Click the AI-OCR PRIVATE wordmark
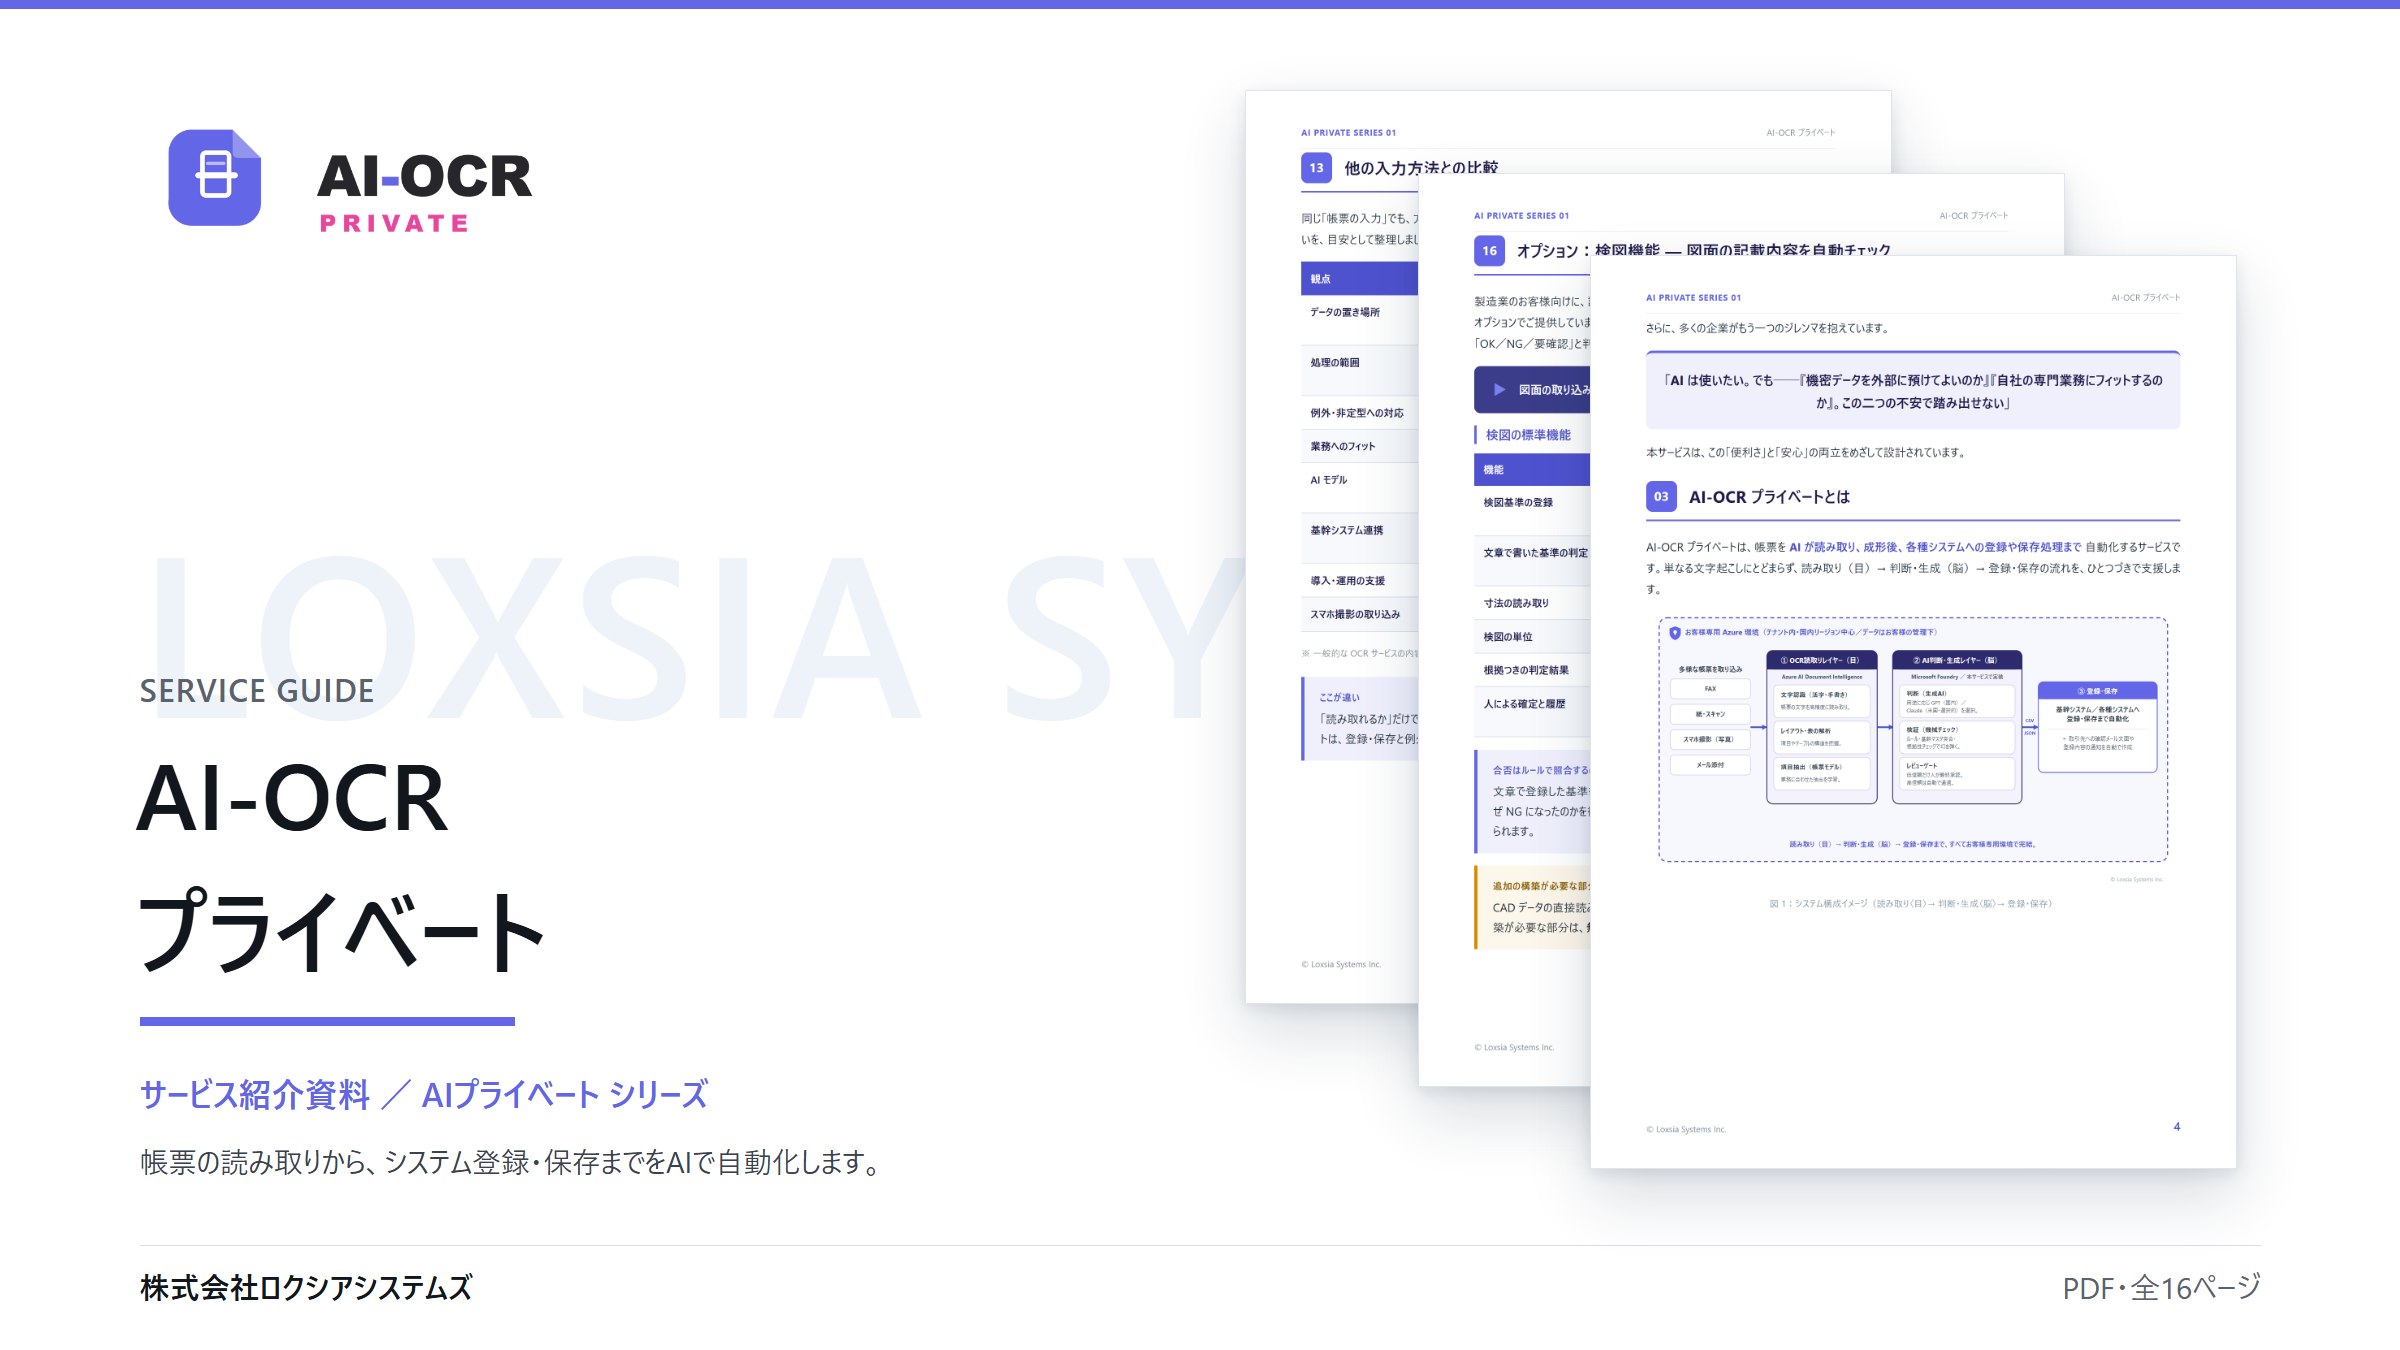2400x1350 pixels. (x=425, y=192)
